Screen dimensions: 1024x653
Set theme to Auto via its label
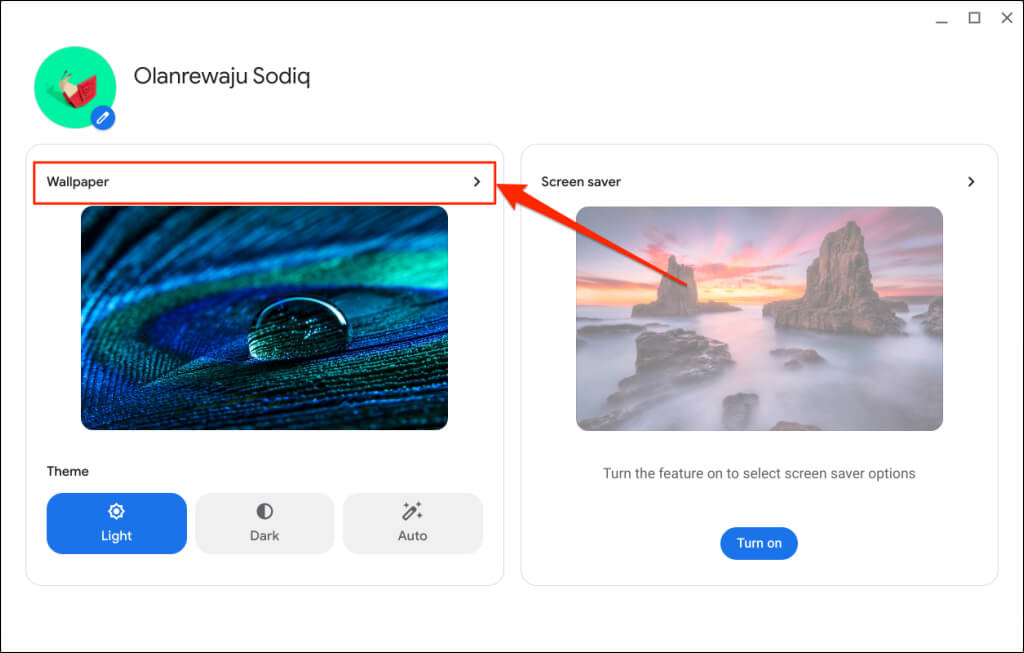click(x=412, y=536)
